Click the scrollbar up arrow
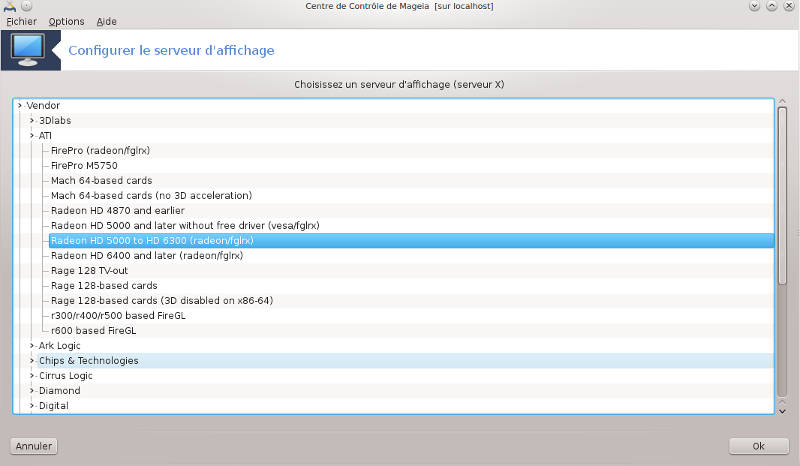800x466 pixels. (782, 101)
